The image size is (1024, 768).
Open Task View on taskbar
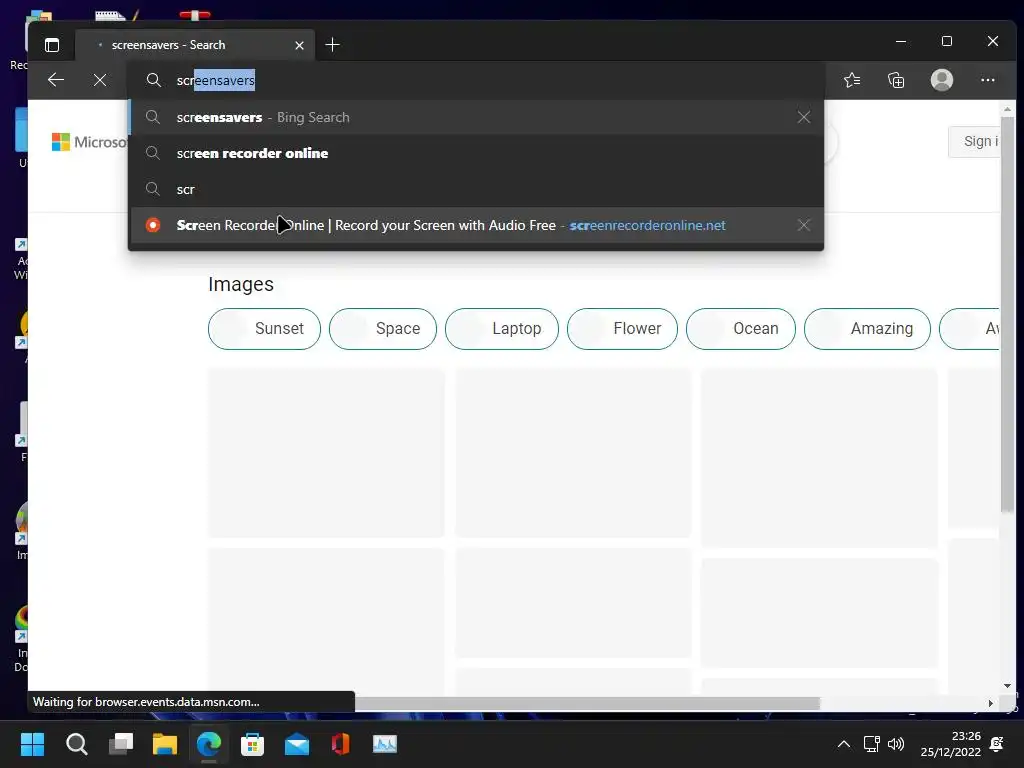tap(121, 744)
